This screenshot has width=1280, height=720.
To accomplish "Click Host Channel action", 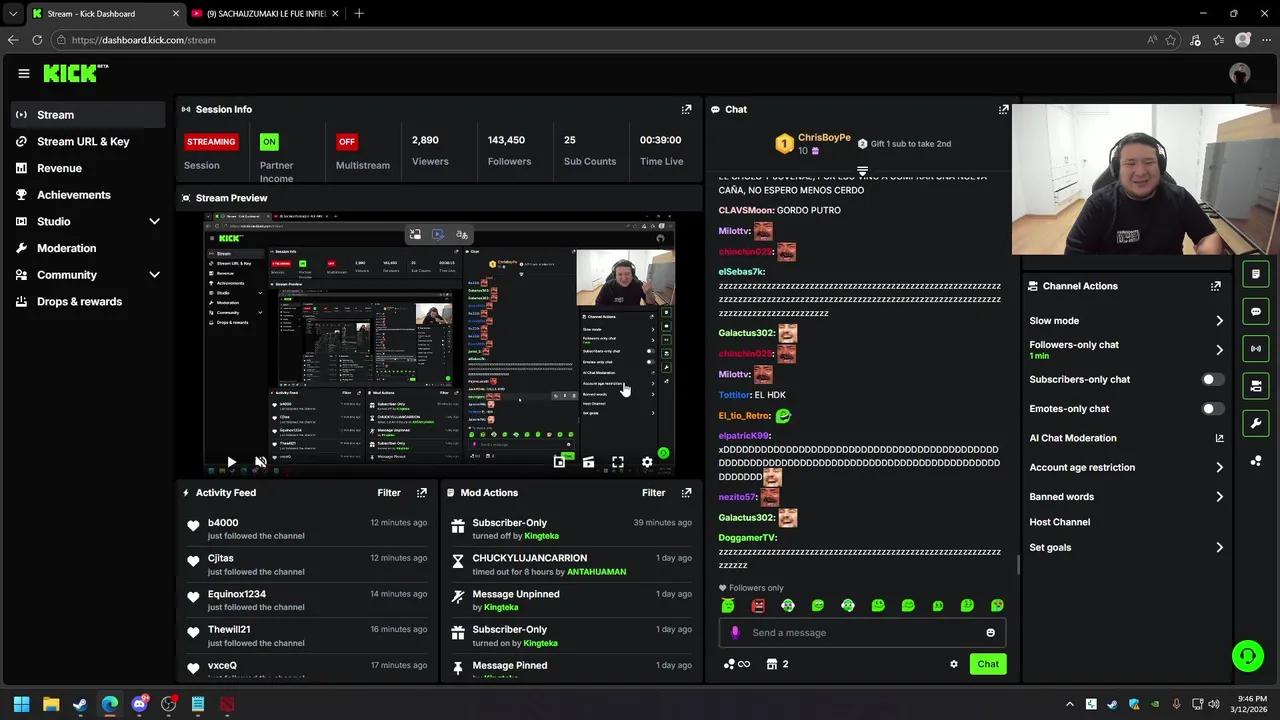I will coord(1060,522).
